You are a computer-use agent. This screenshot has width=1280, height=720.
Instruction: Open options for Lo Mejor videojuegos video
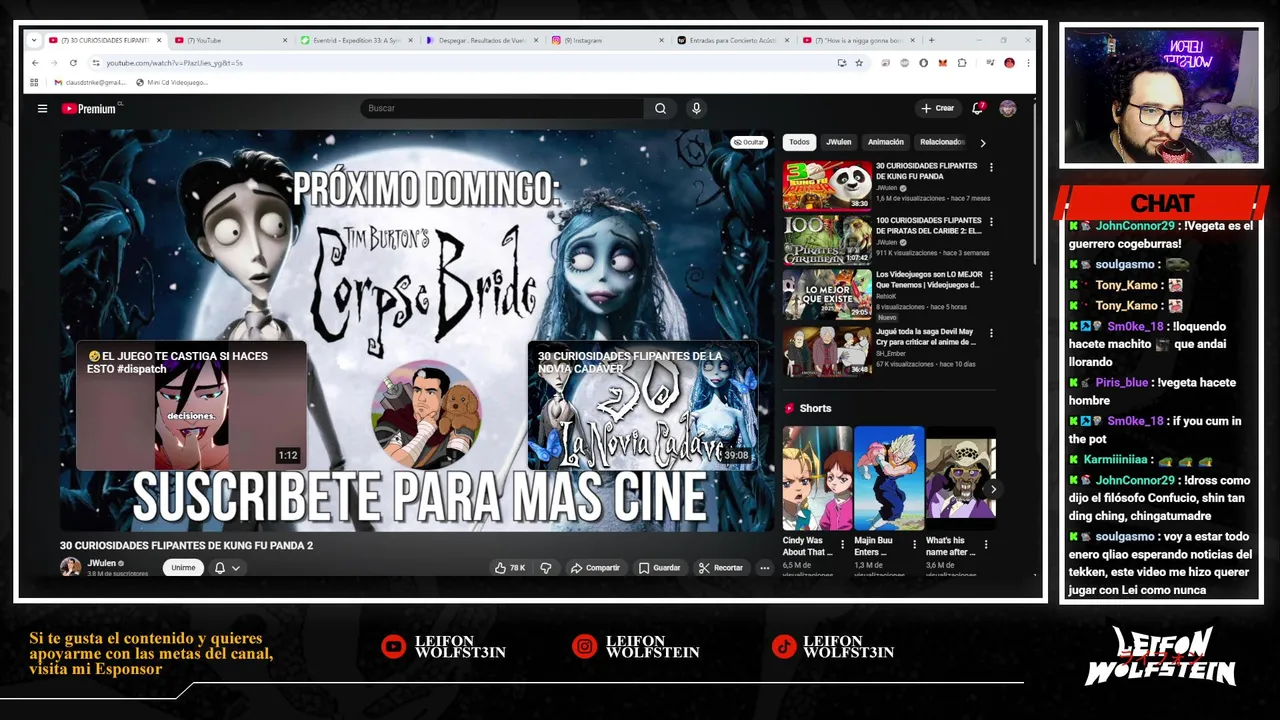[991, 276]
